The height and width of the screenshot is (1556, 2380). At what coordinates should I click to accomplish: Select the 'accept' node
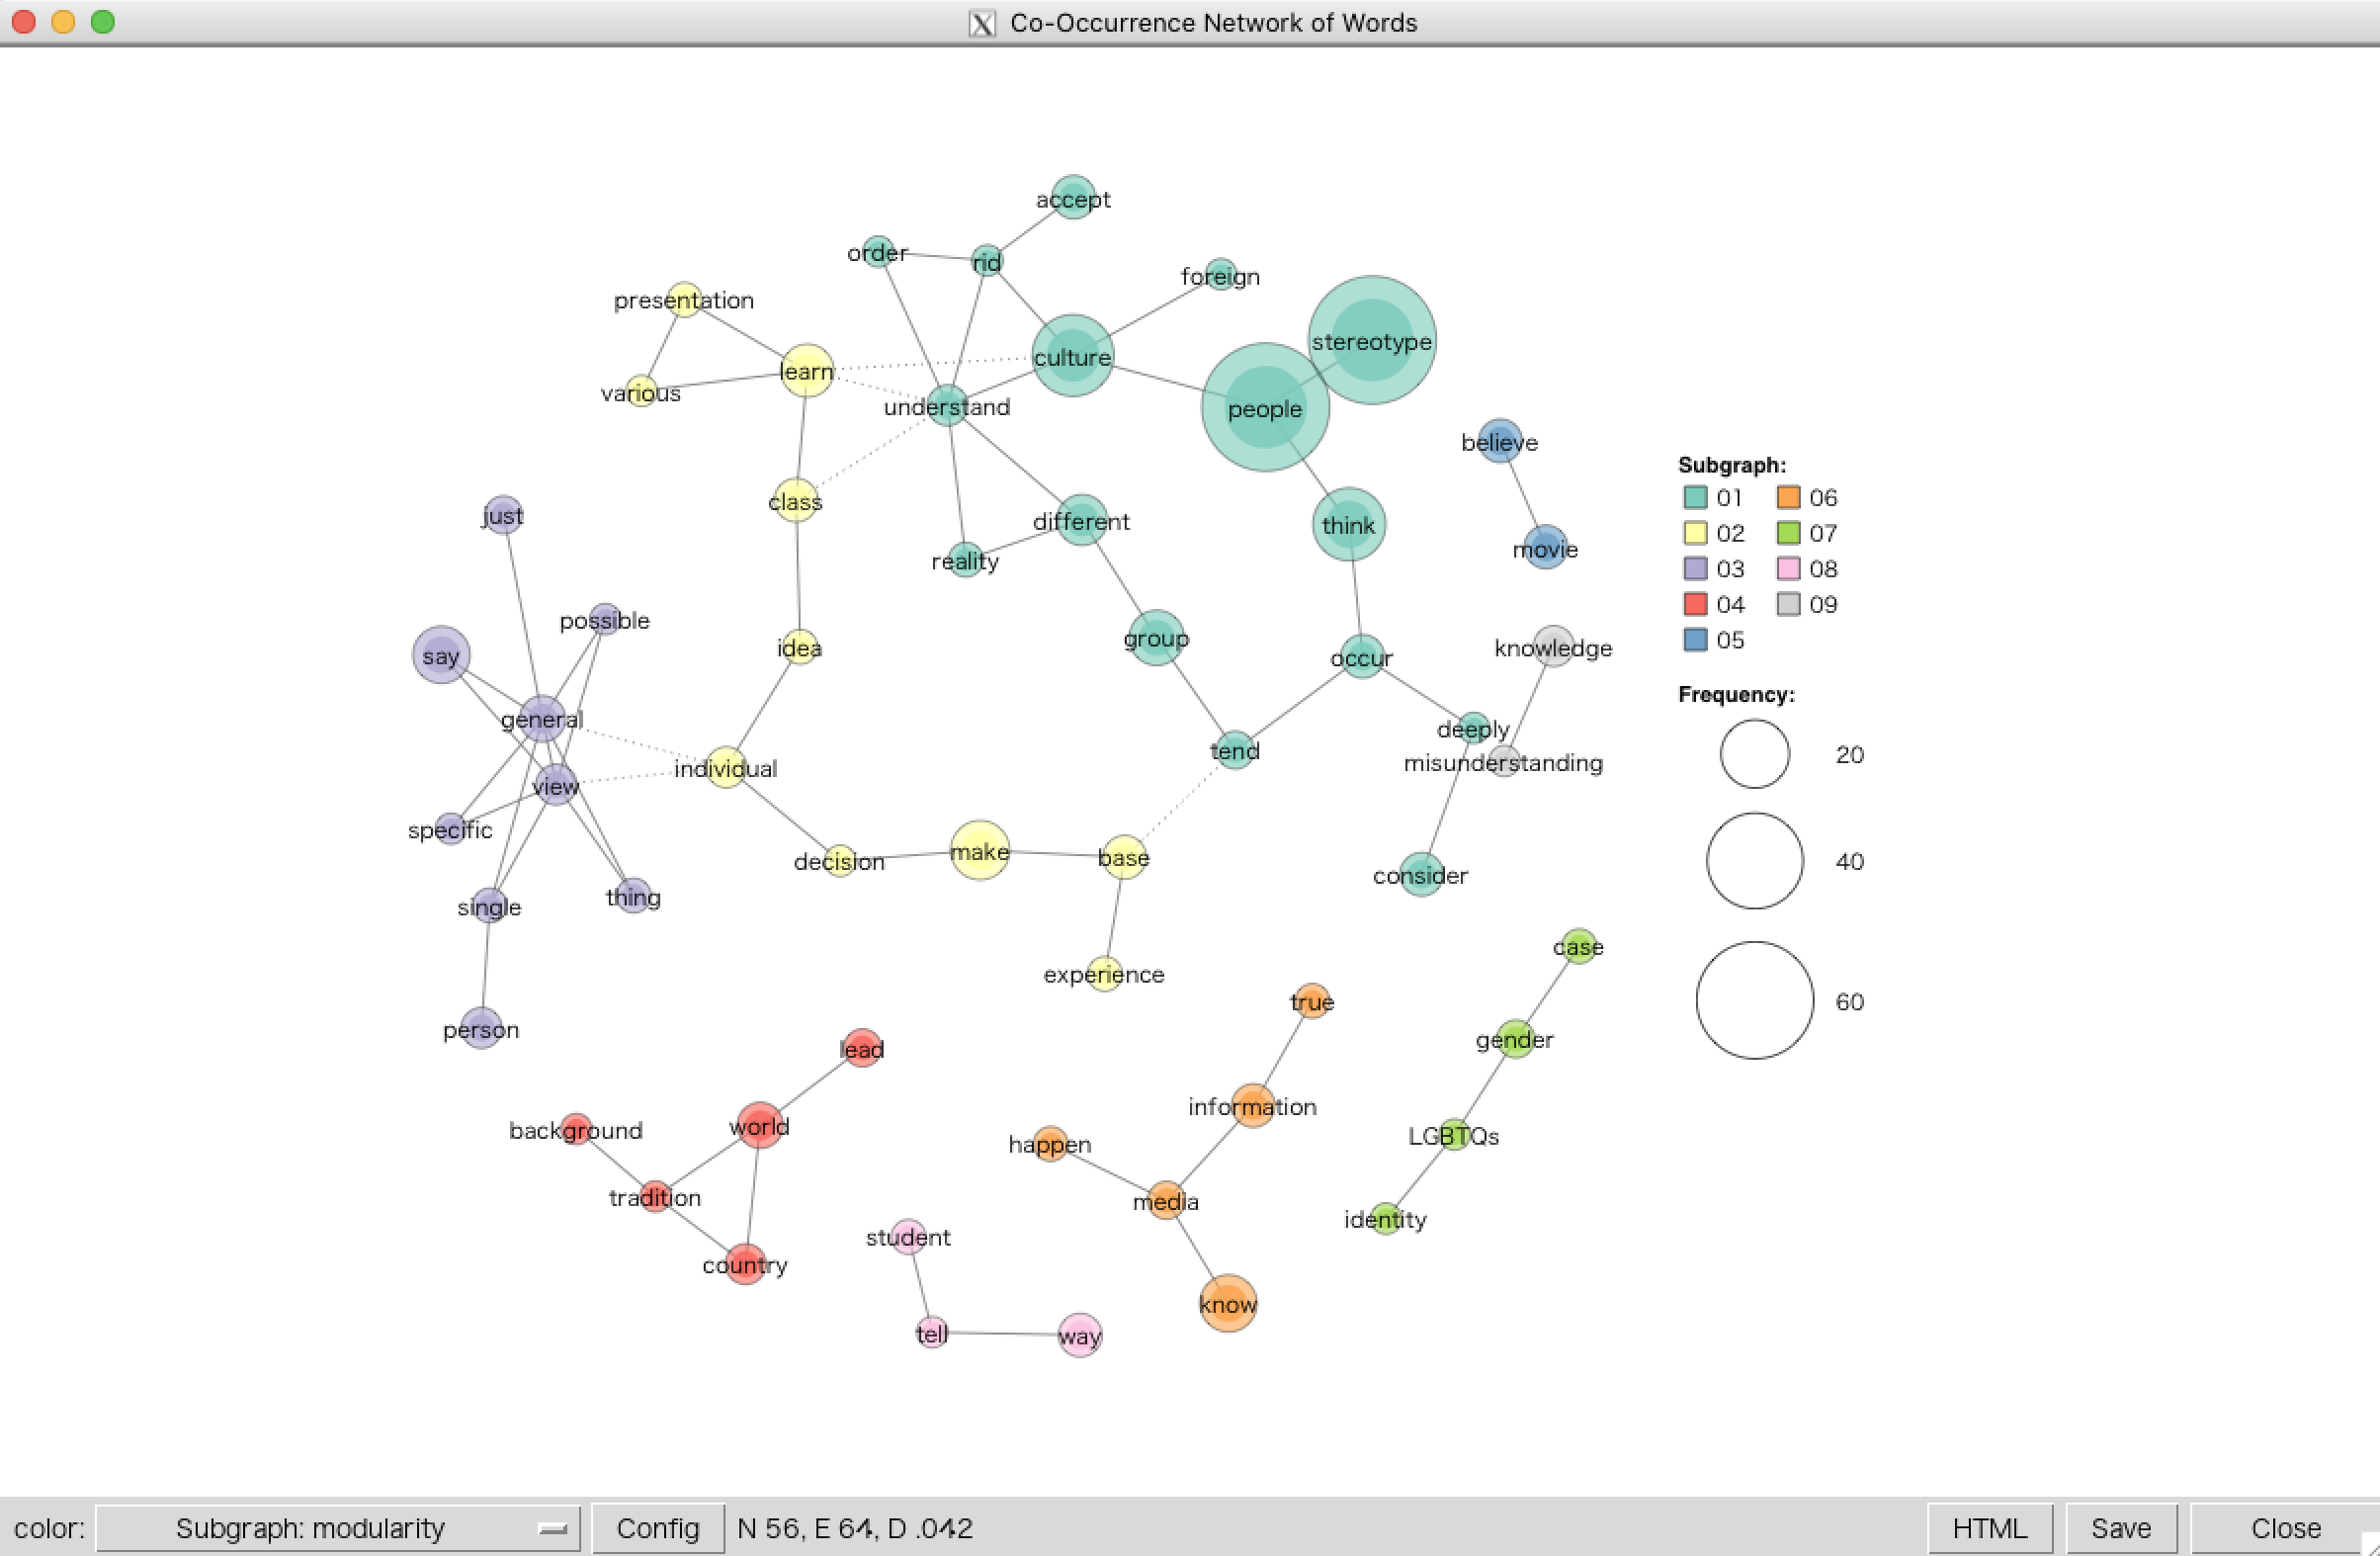coord(1074,197)
